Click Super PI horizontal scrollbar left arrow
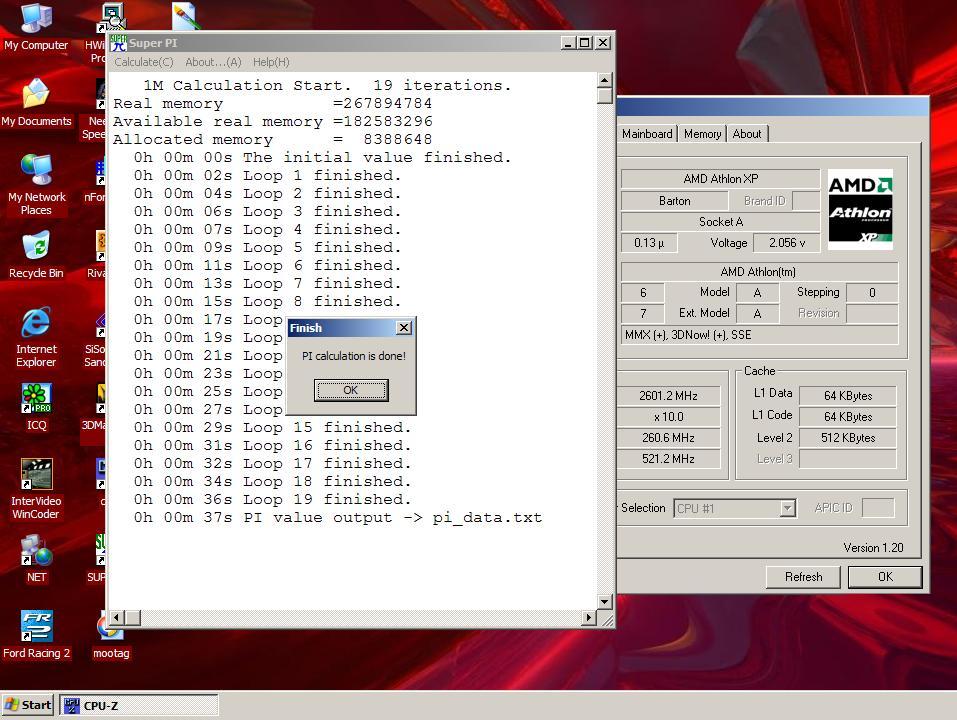This screenshot has height=720, width=957. click(117, 618)
